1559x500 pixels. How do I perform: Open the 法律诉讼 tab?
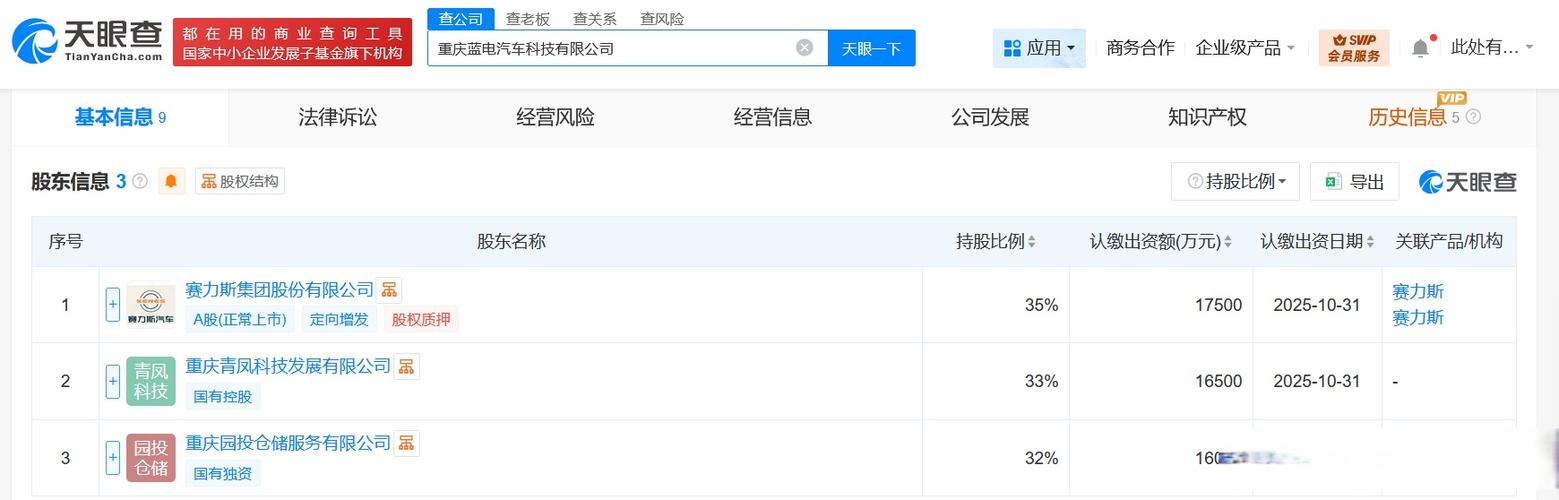point(338,117)
